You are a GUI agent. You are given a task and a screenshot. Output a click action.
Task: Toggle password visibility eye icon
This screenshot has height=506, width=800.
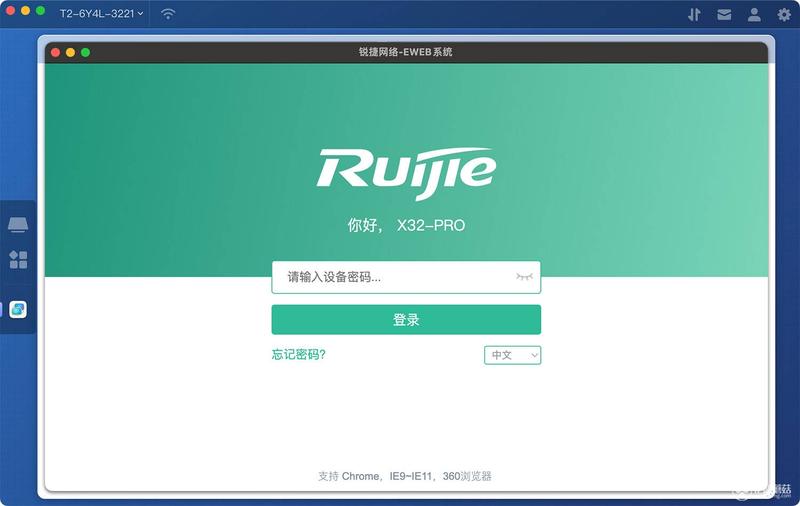[524, 277]
